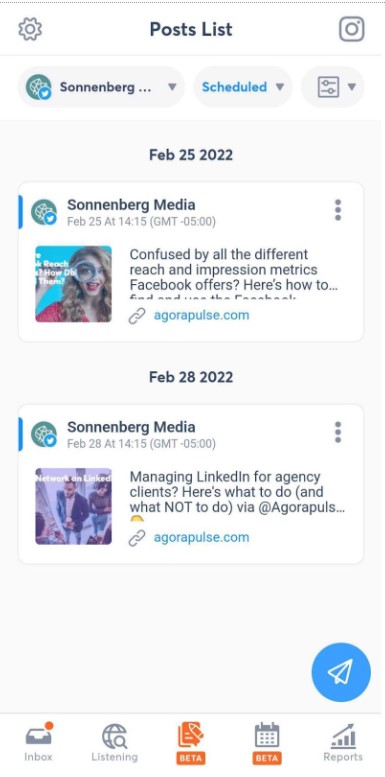Tap the Instagram icon in the header
The height and width of the screenshot is (777, 385).
coord(352,29)
